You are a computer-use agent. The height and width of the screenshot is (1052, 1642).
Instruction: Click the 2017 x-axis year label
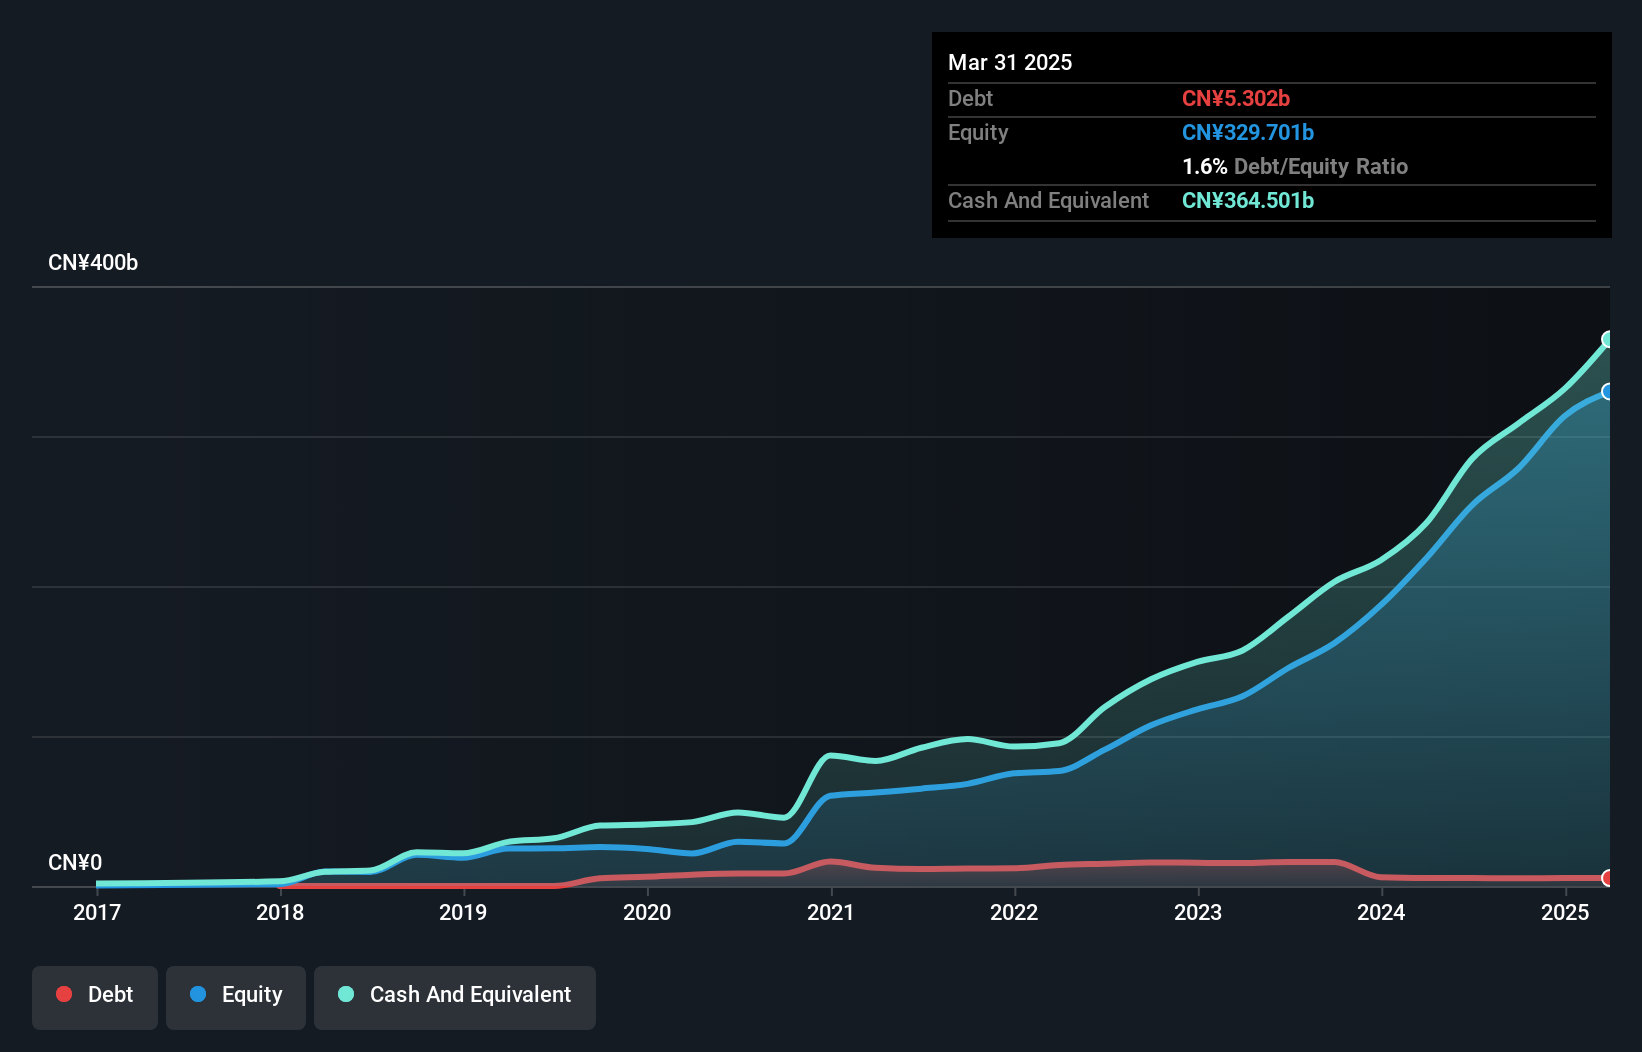(x=97, y=912)
